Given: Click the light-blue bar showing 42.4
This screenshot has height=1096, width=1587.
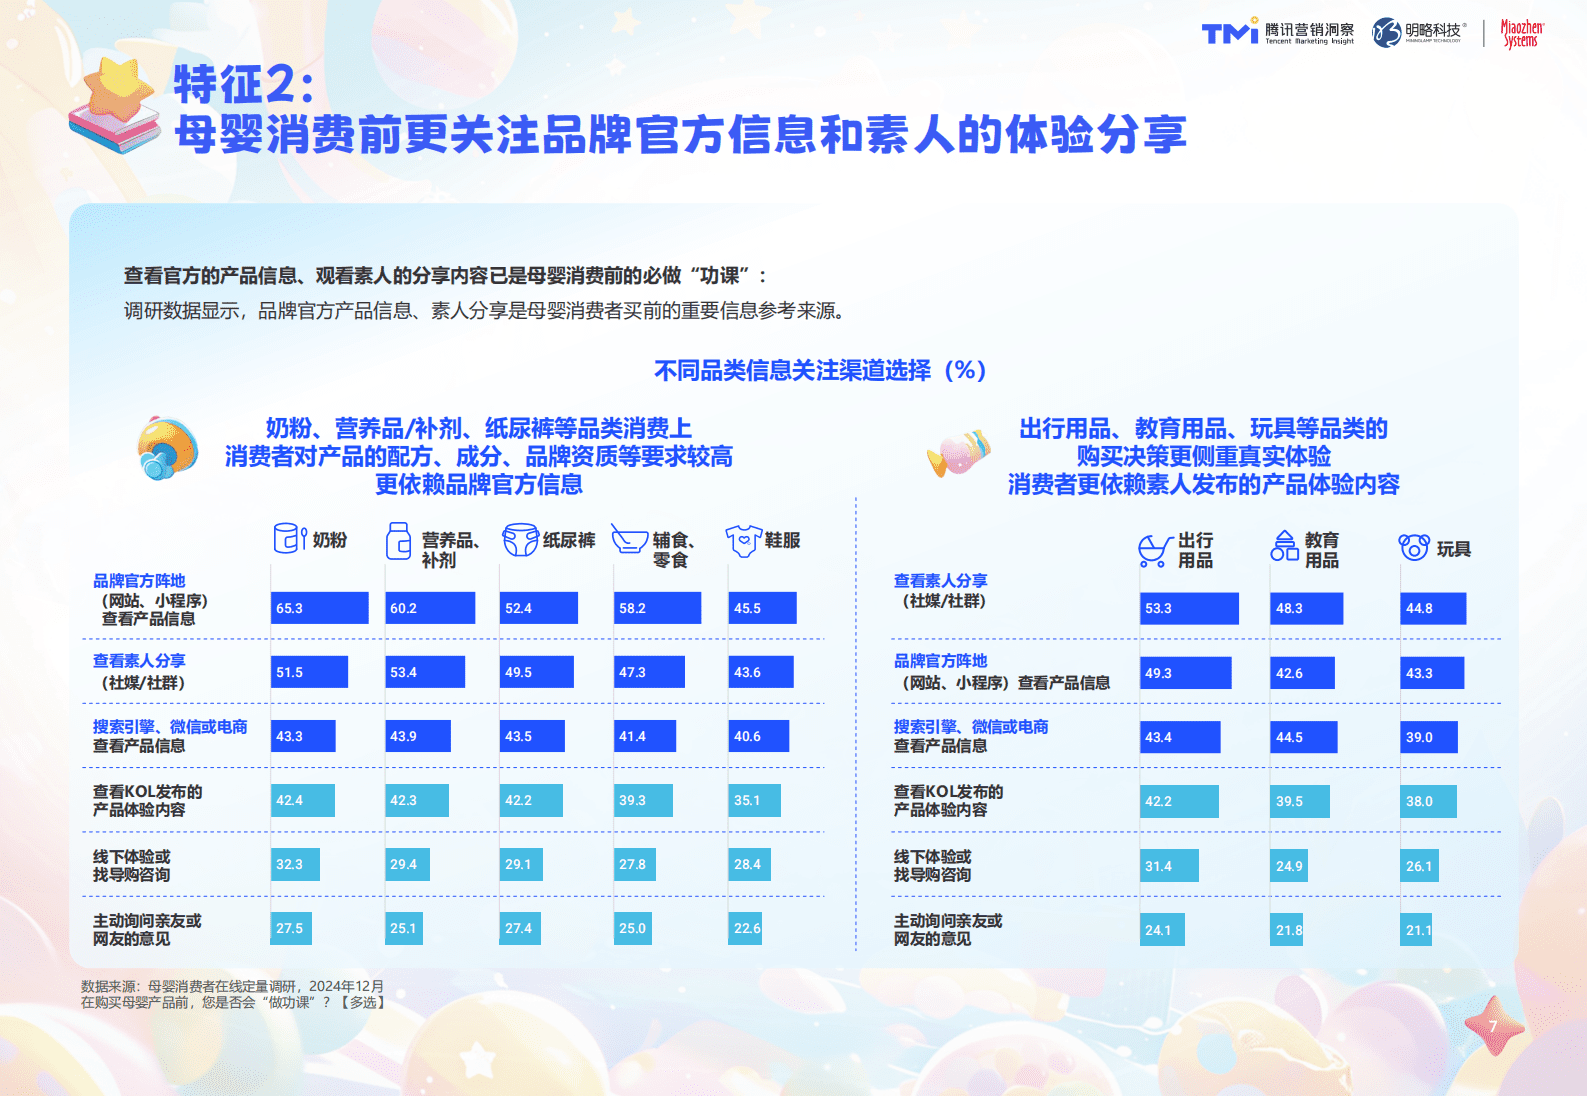Looking at the screenshot, I should (x=303, y=800).
